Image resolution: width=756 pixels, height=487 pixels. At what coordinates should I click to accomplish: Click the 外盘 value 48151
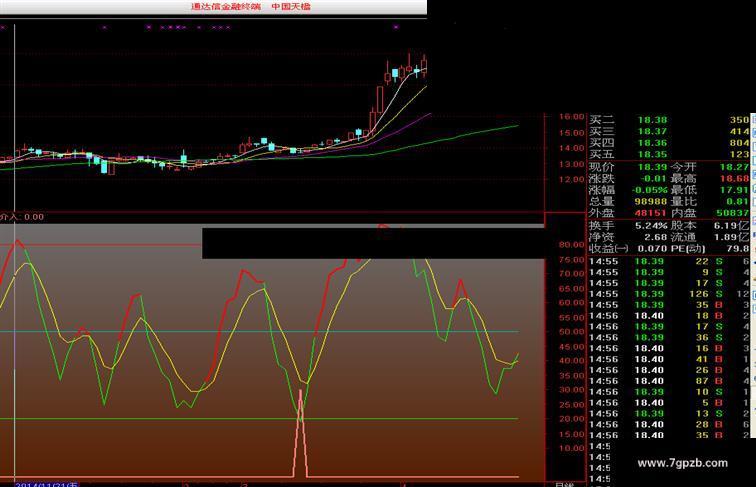click(650, 213)
